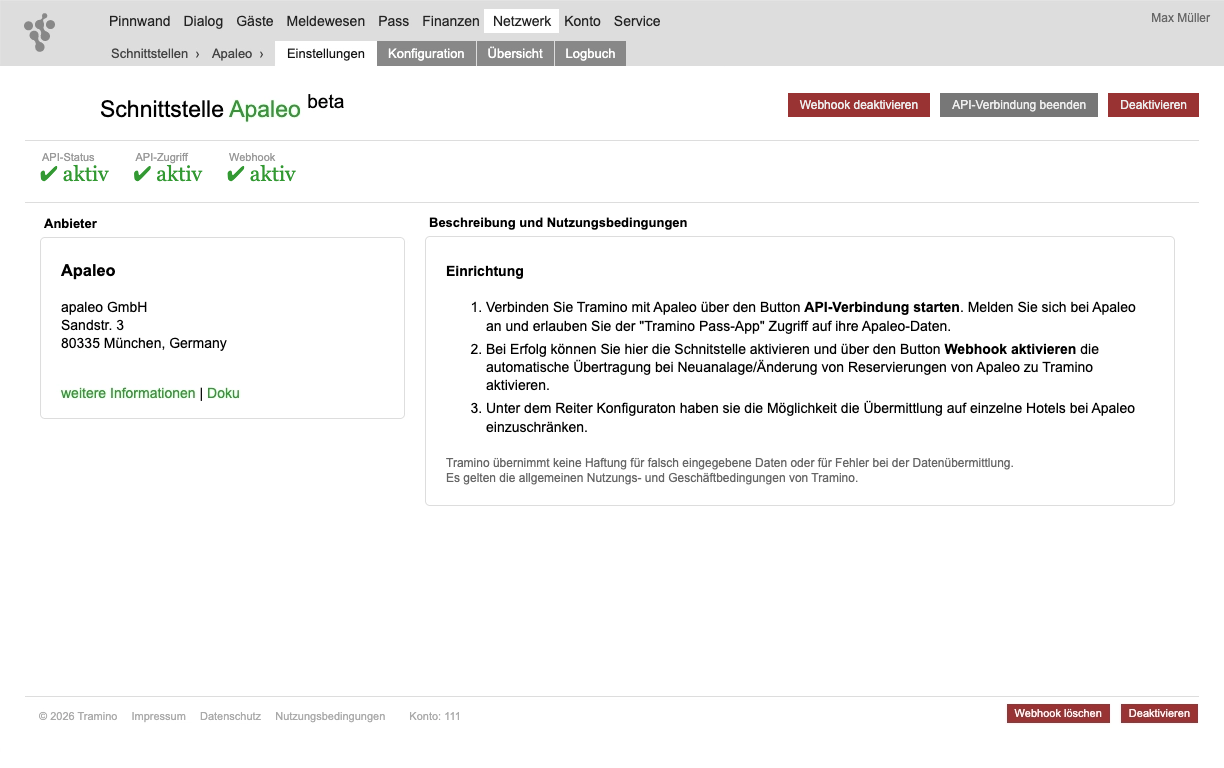Open the Datenschutz footer link
The width and height of the screenshot is (1224, 768).
click(x=230, y=716)
